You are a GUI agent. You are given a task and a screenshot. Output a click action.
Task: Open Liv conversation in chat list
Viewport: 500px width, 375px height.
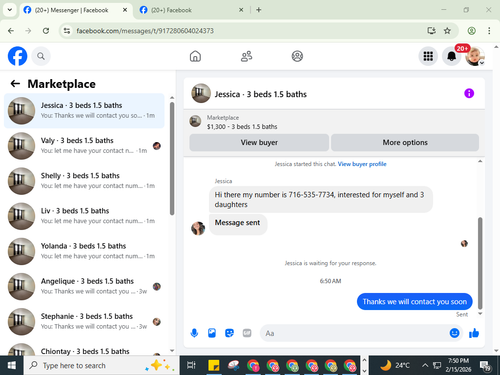click(84, 216)
